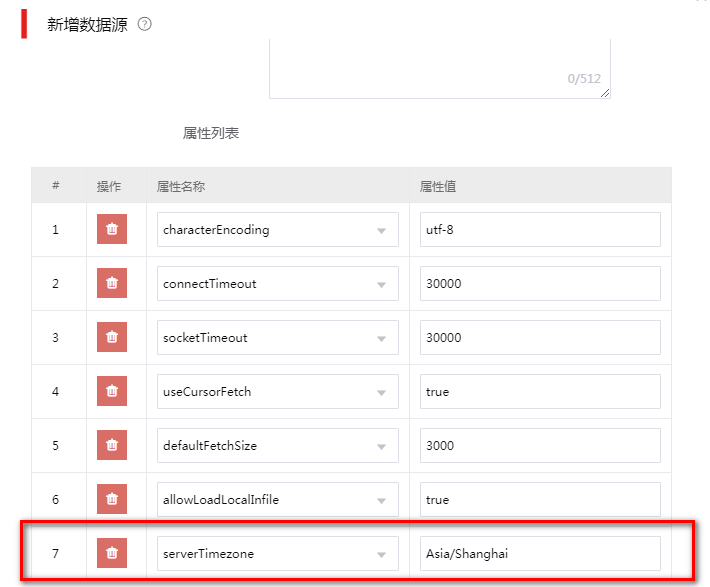Click the description textarea with 0/512 counter
Screen dimensions: 710x587
tap(440, 69)
